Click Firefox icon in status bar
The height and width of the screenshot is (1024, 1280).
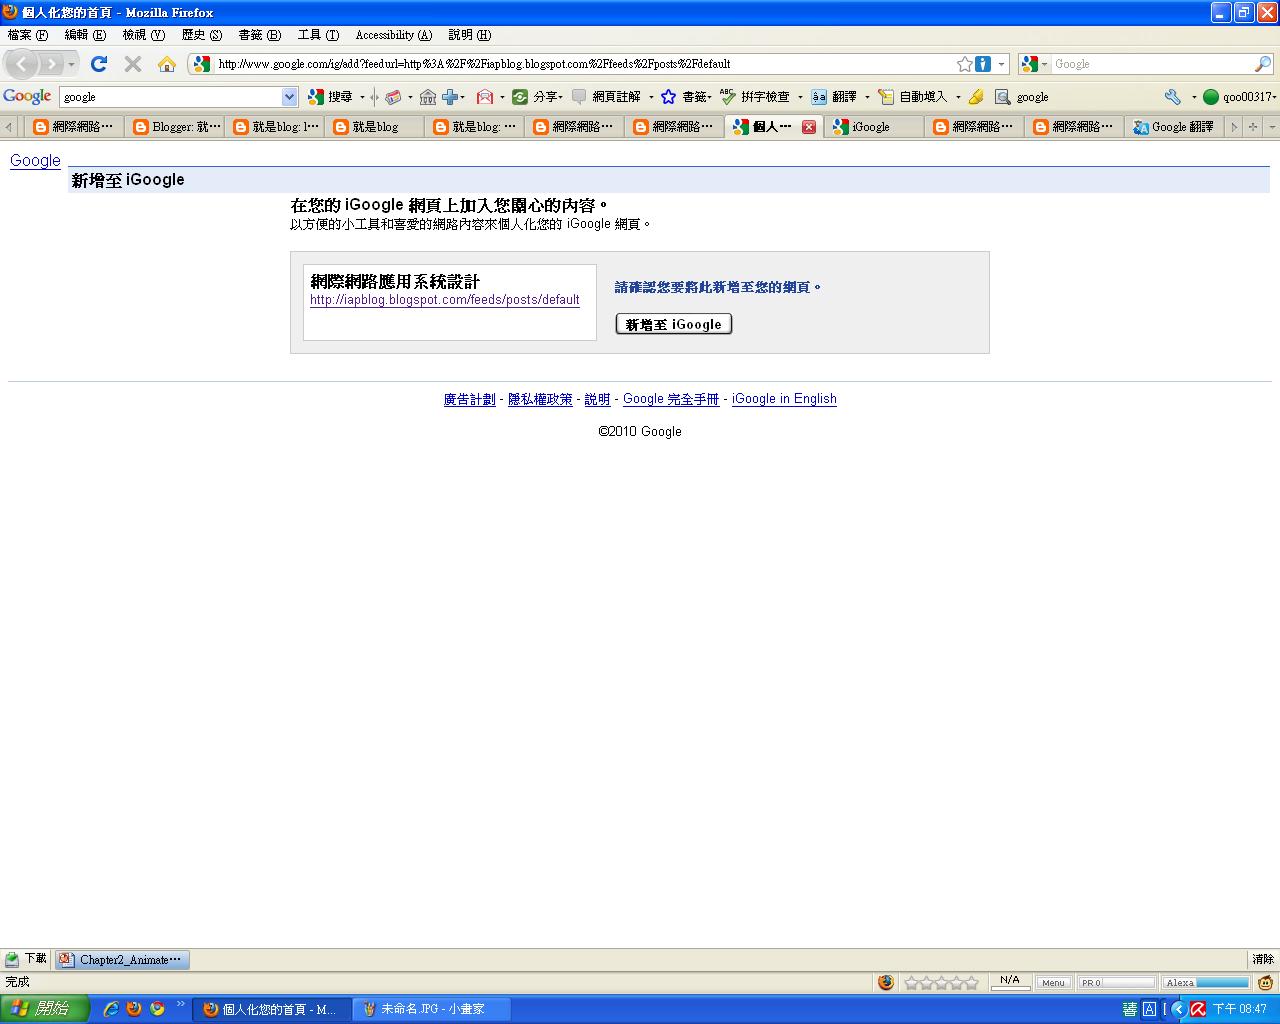tap(886, 982)
